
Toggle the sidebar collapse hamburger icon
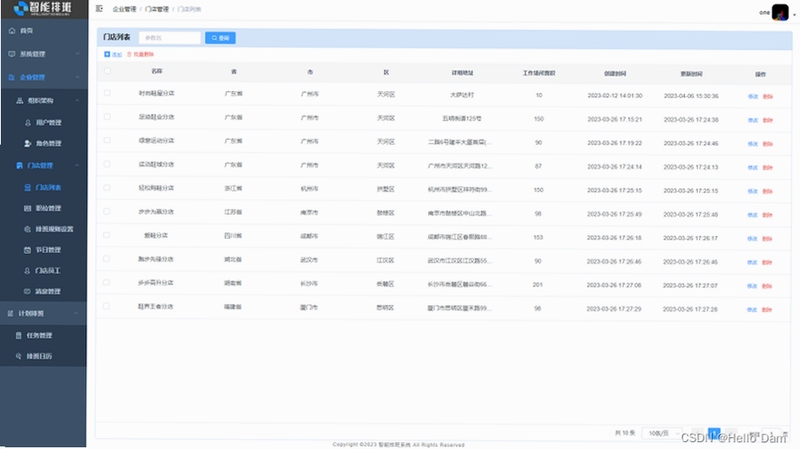pos(99,9)
